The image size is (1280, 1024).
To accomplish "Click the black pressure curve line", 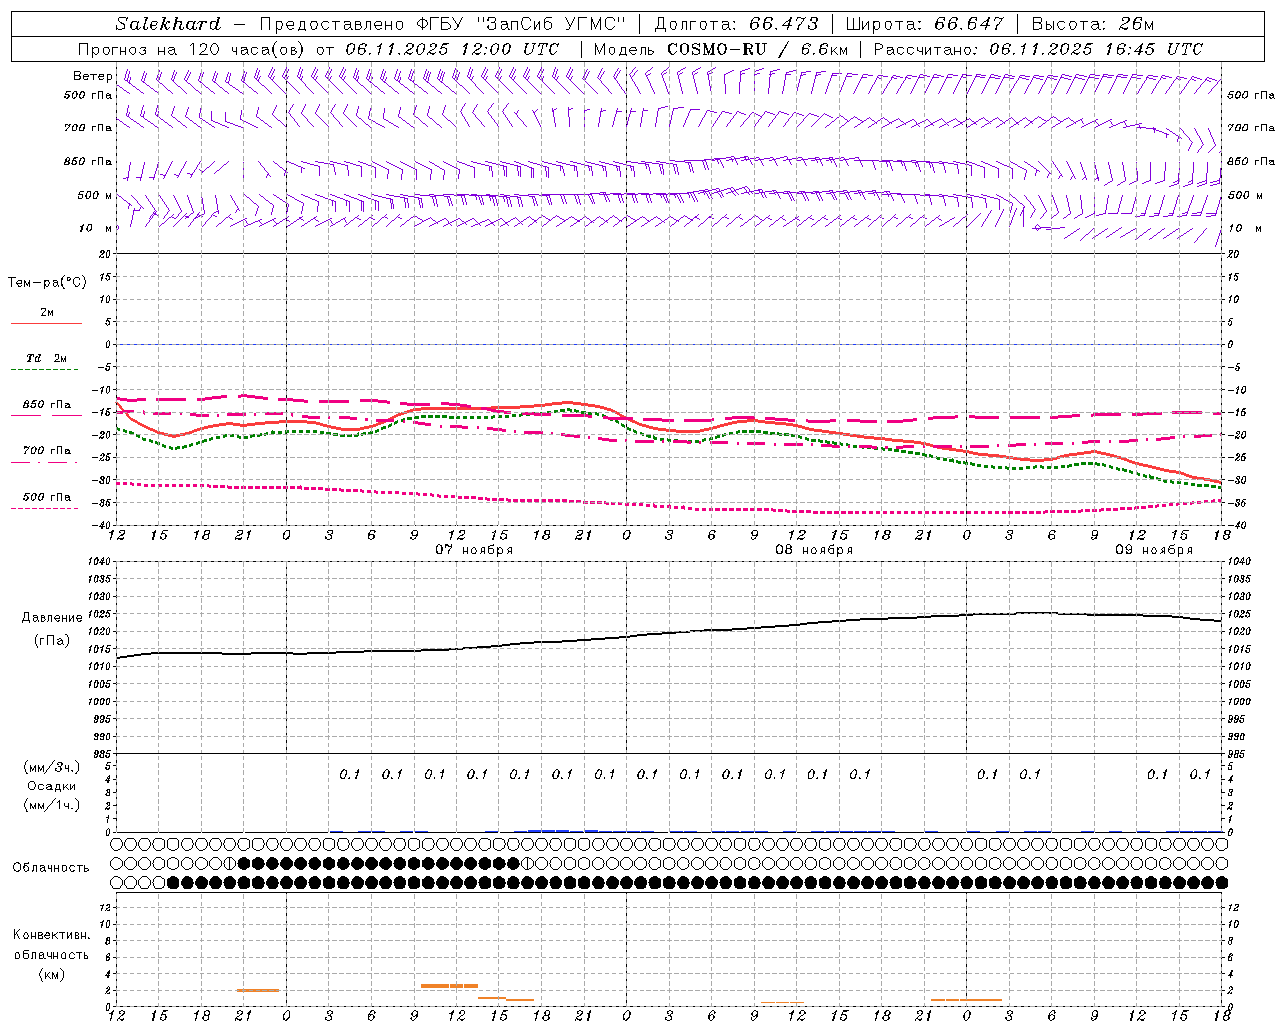I will click(669, 632).
